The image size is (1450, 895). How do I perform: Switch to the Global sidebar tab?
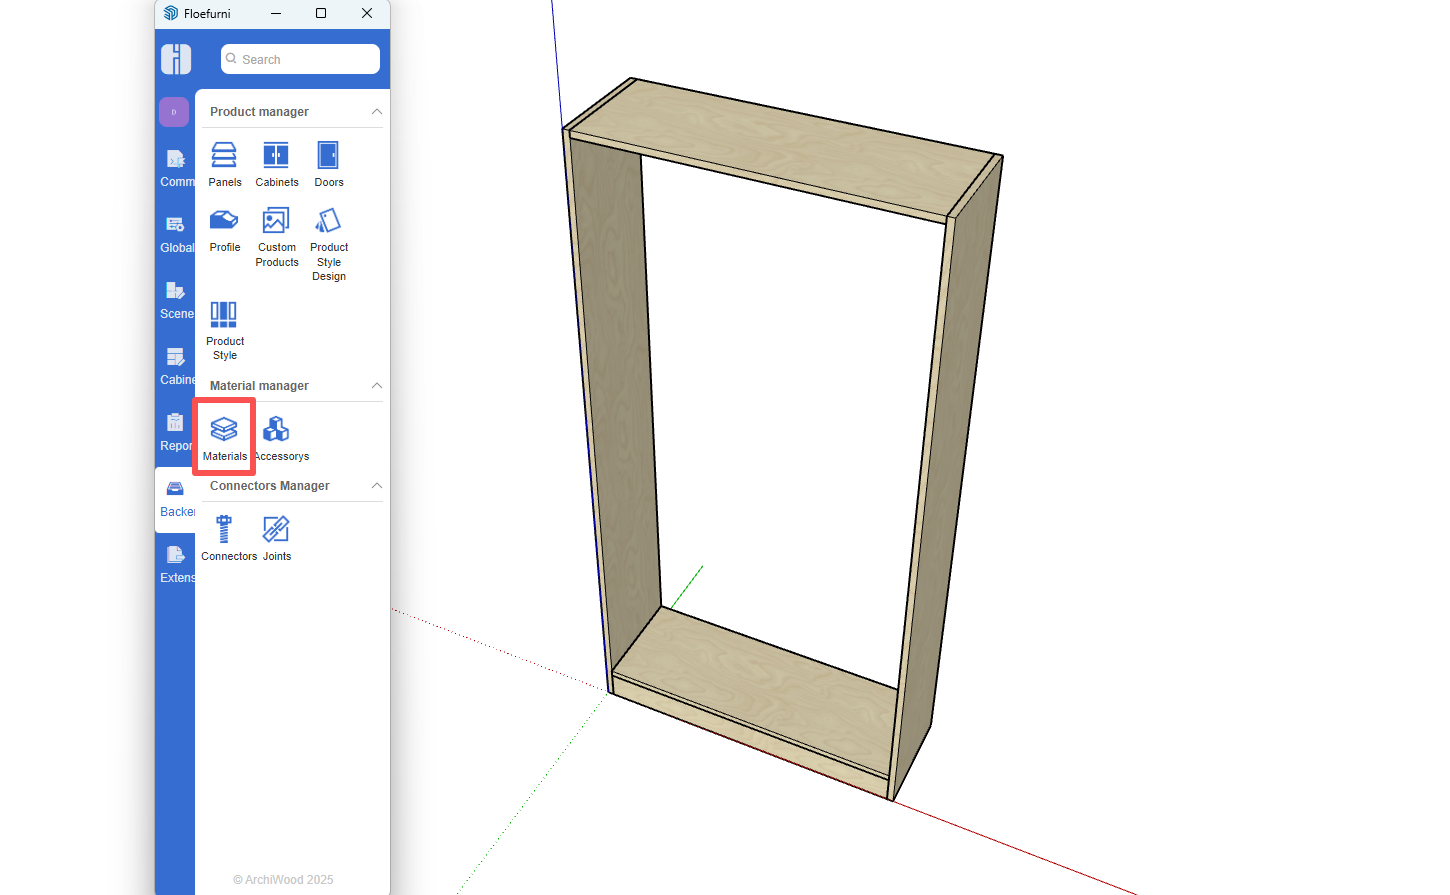click(176, 234)
